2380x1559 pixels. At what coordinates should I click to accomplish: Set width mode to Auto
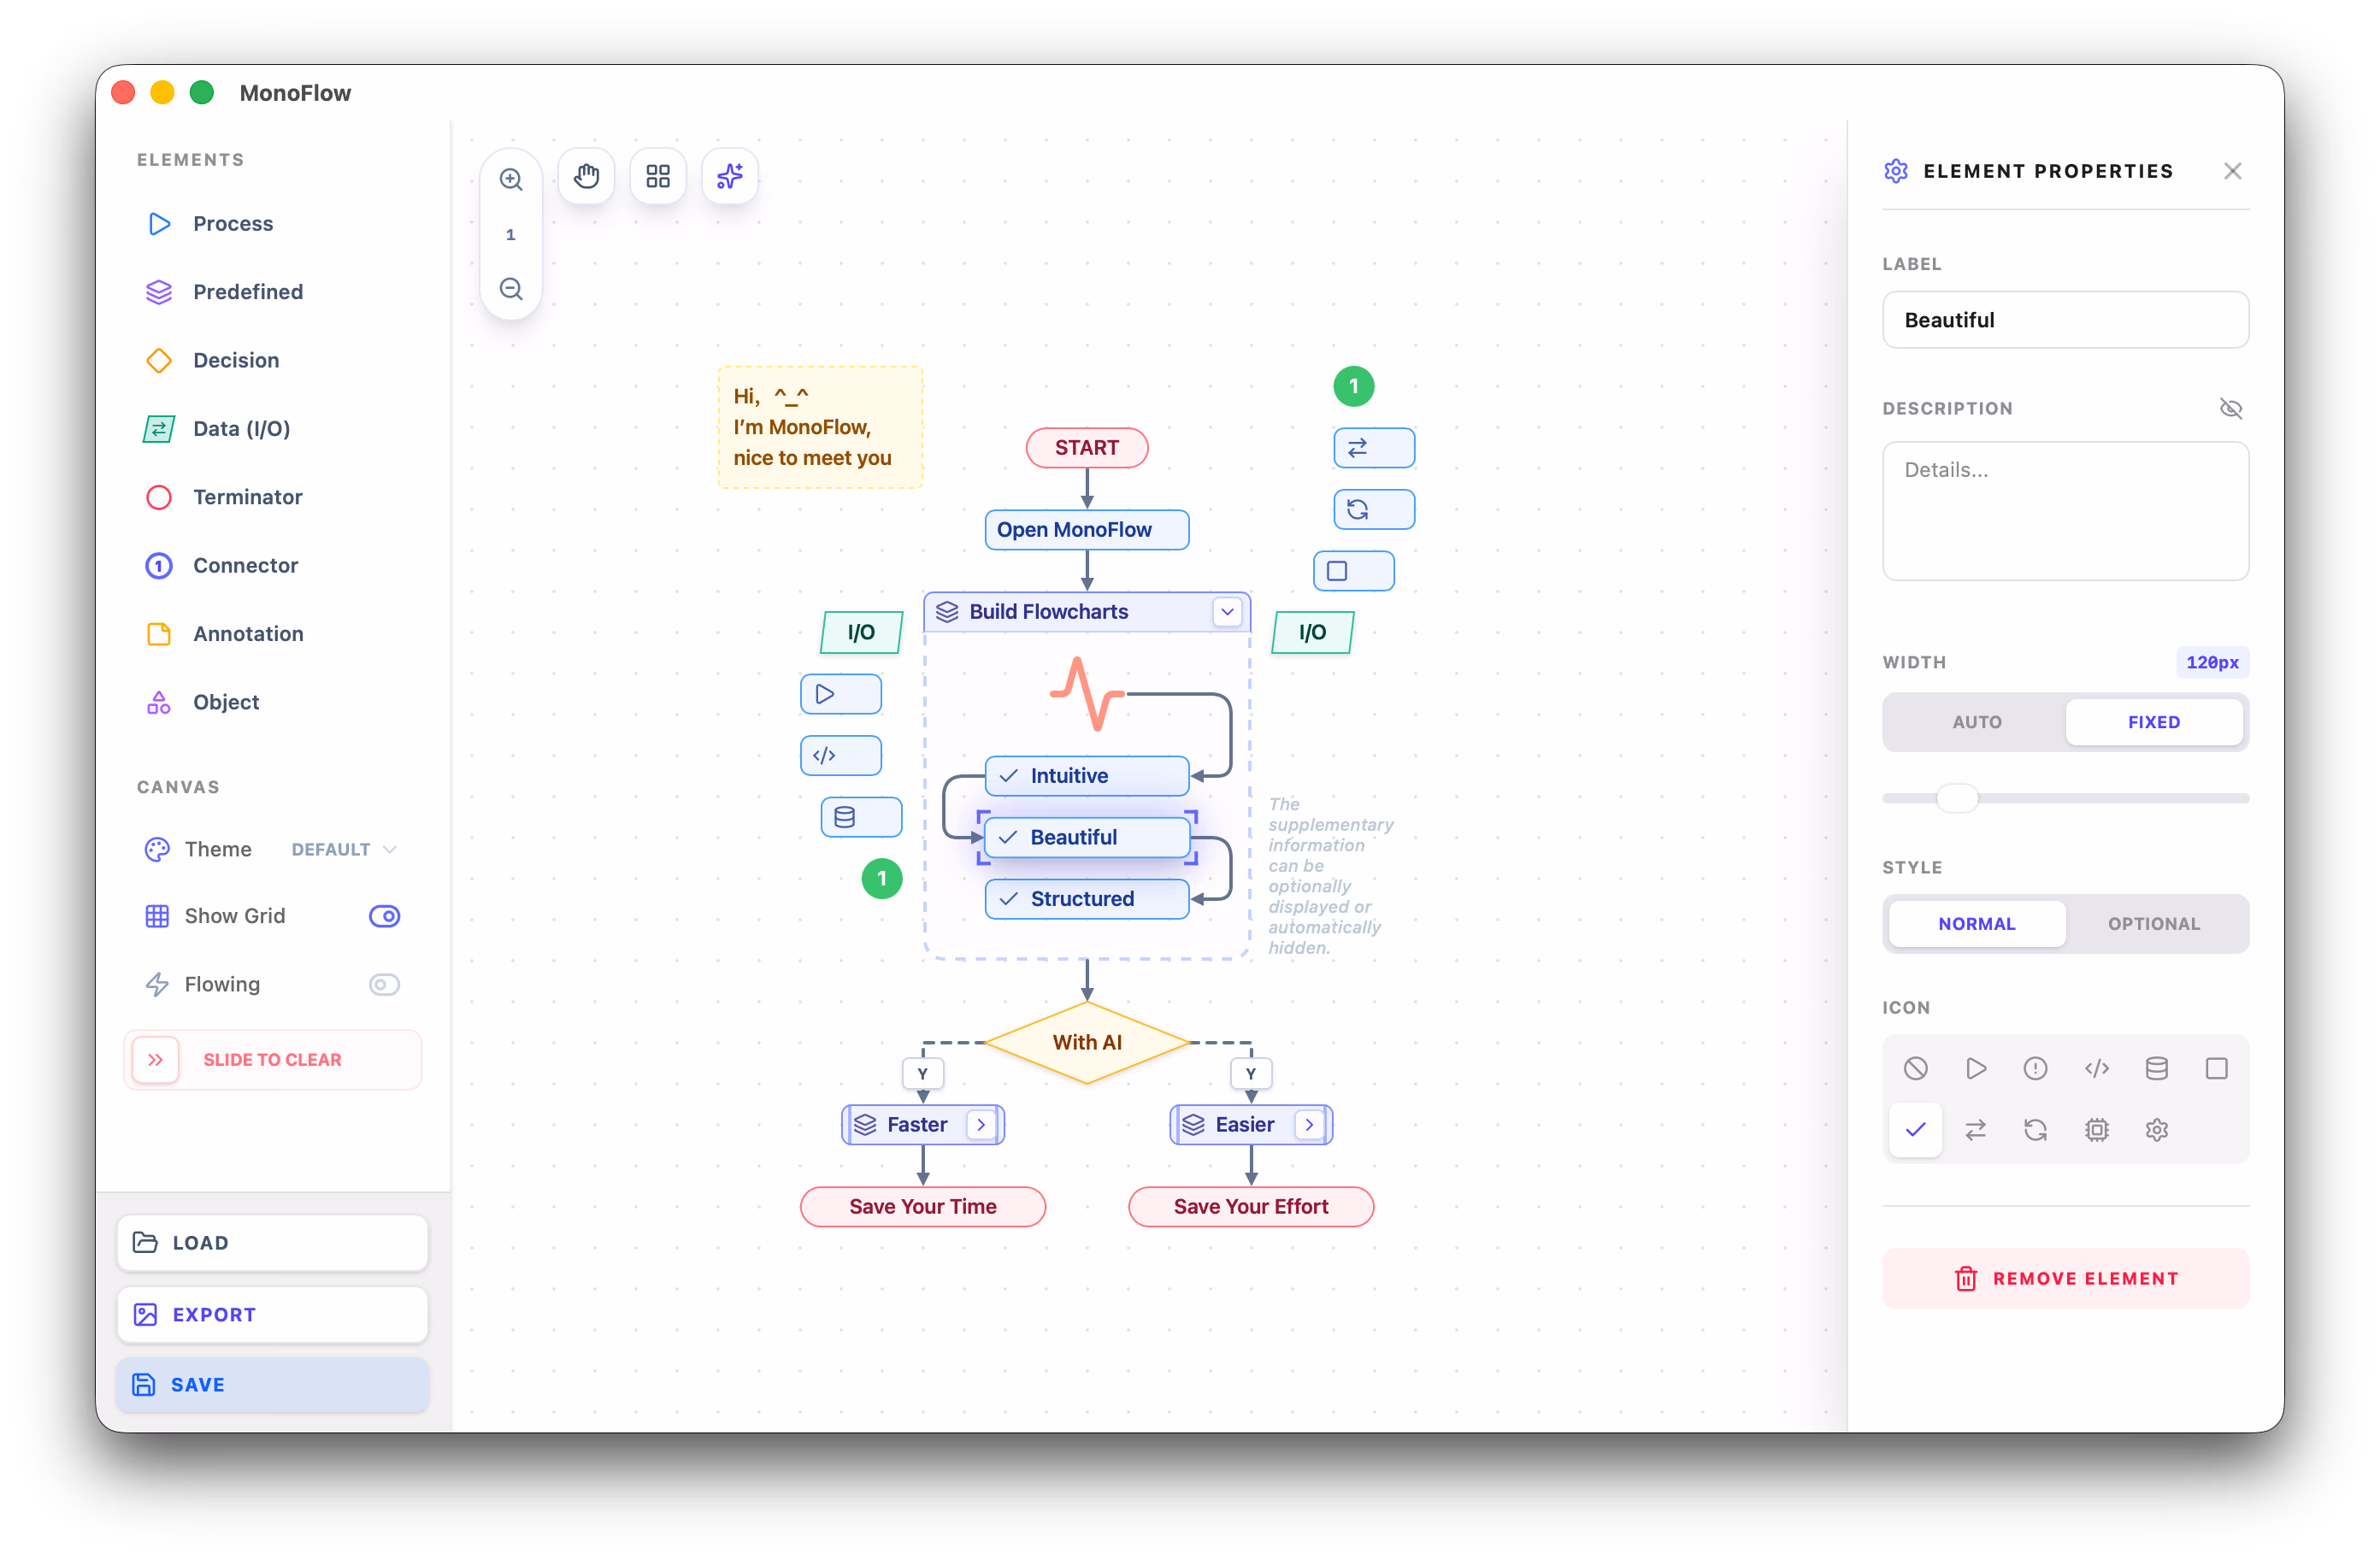1976,722
